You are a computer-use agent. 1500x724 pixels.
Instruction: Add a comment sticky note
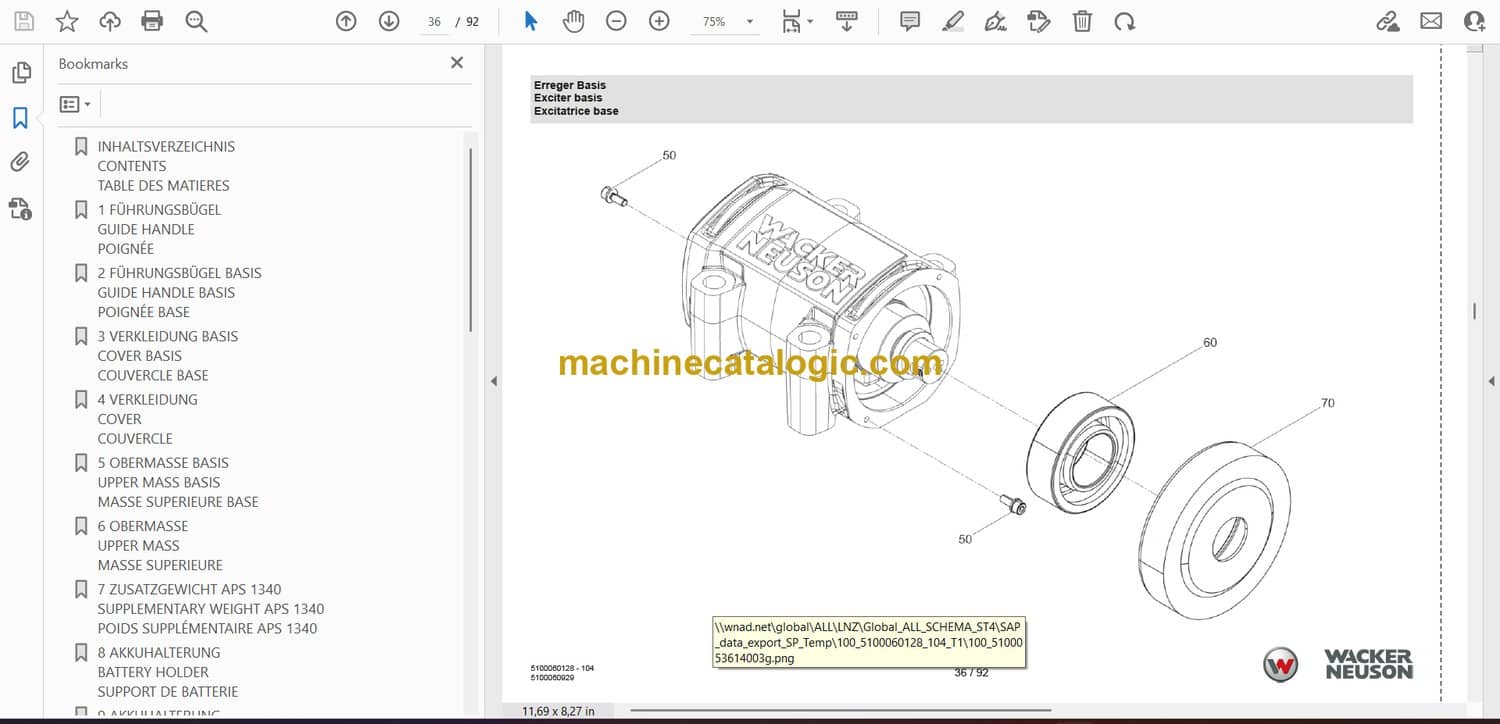[x=910, y=21]
